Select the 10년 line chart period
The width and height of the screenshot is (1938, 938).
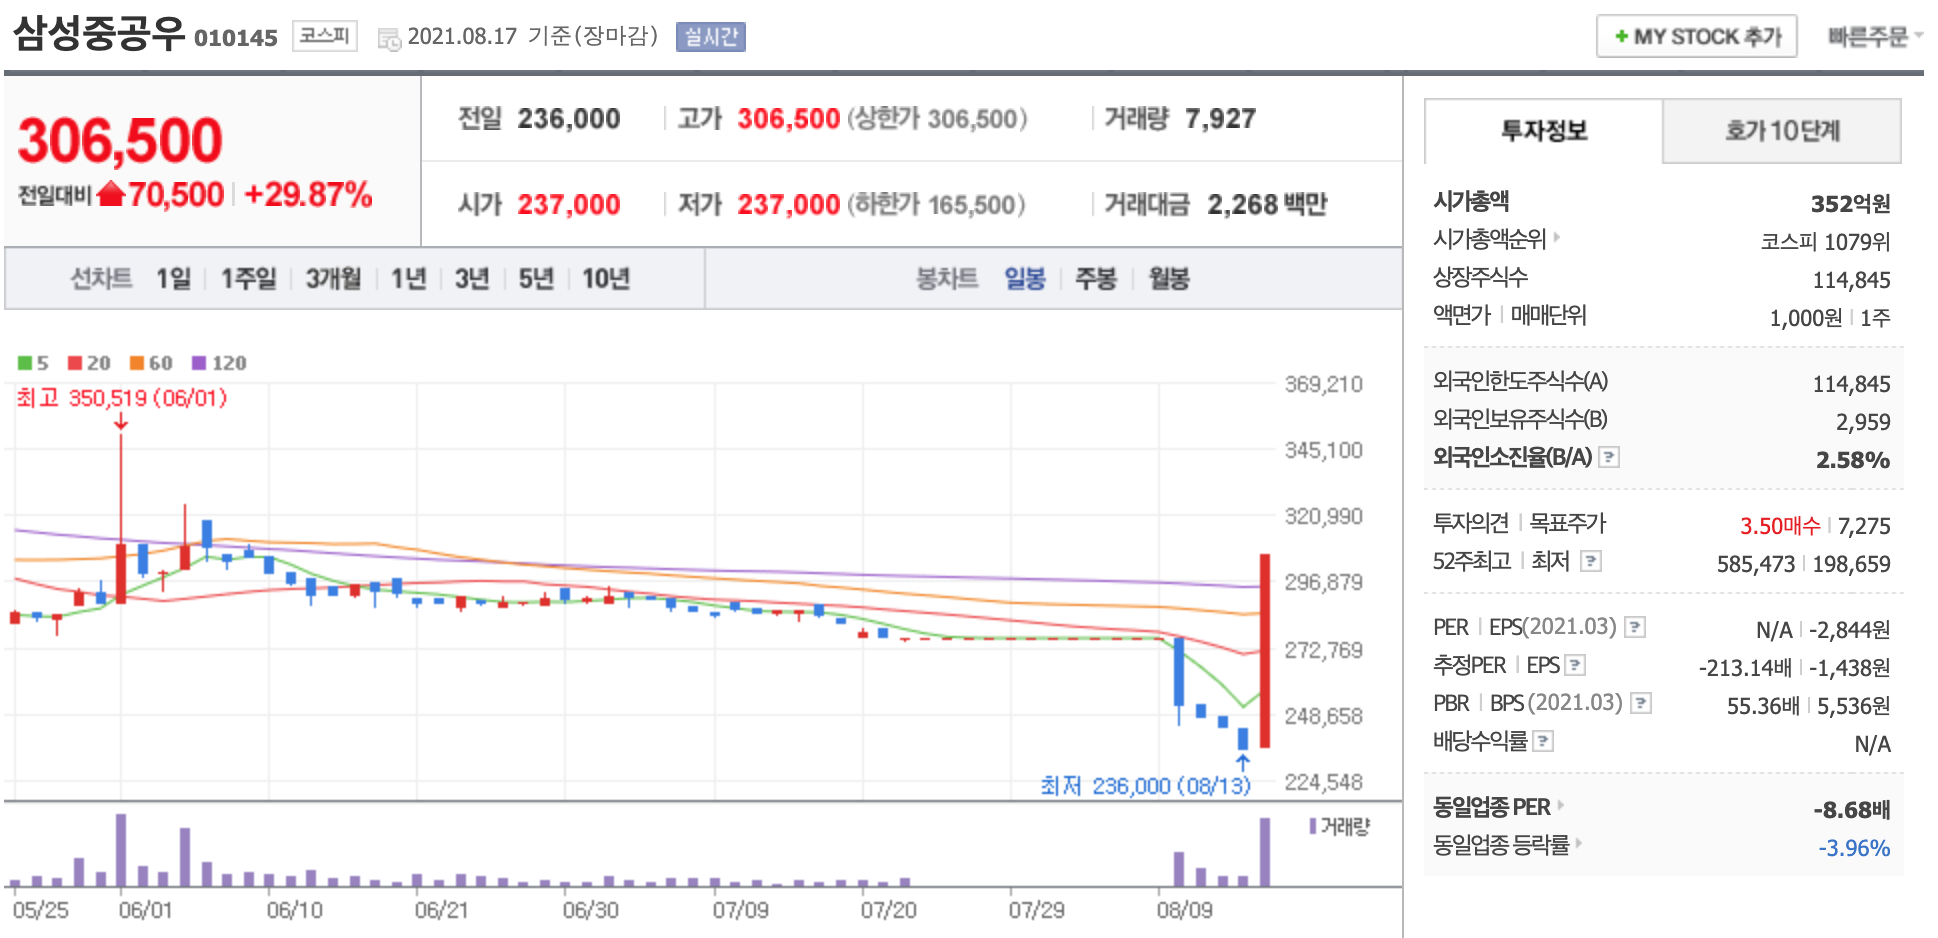606,278
